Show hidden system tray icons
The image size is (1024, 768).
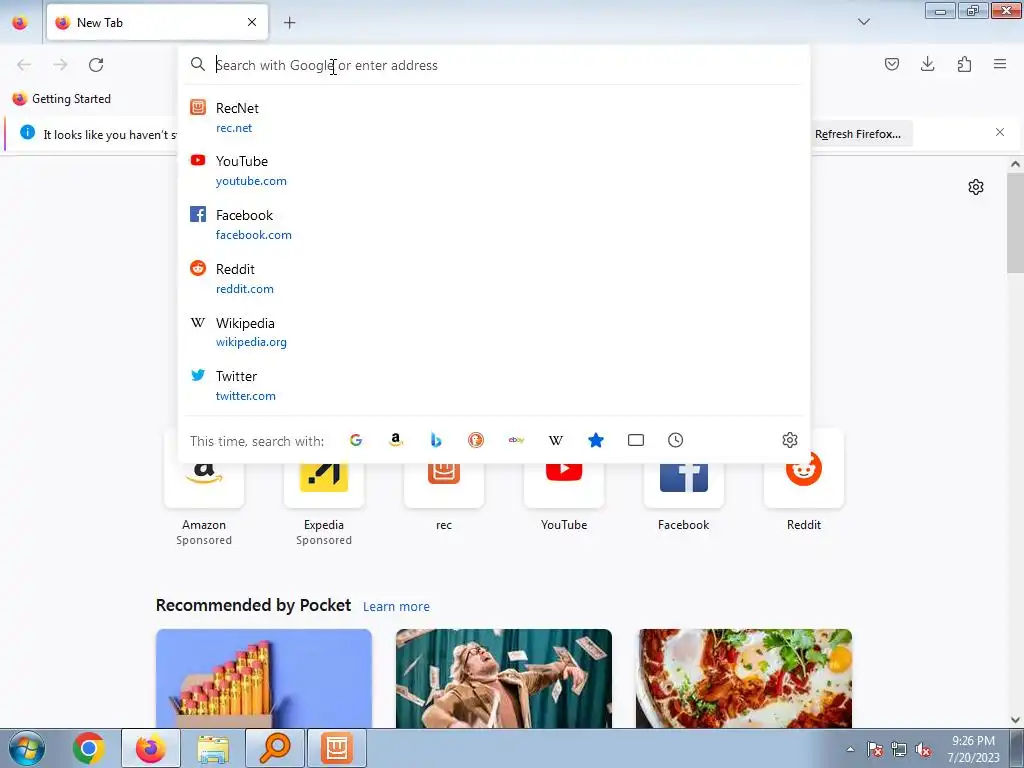pos(850,750)
